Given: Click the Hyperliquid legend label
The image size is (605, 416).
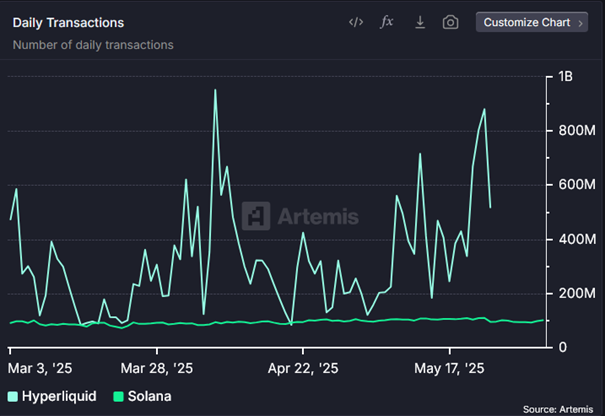Looking at the screenshot, I should click(x=59, y=396).
